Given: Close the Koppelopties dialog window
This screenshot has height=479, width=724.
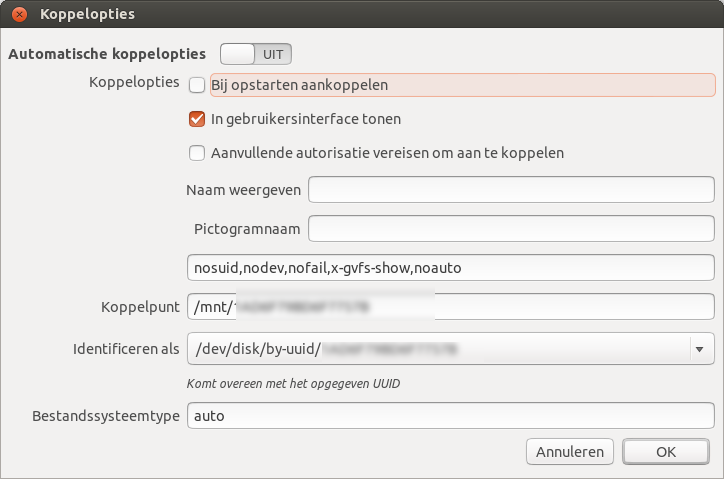Looking at the screenshot, I should tap(19, 14).
